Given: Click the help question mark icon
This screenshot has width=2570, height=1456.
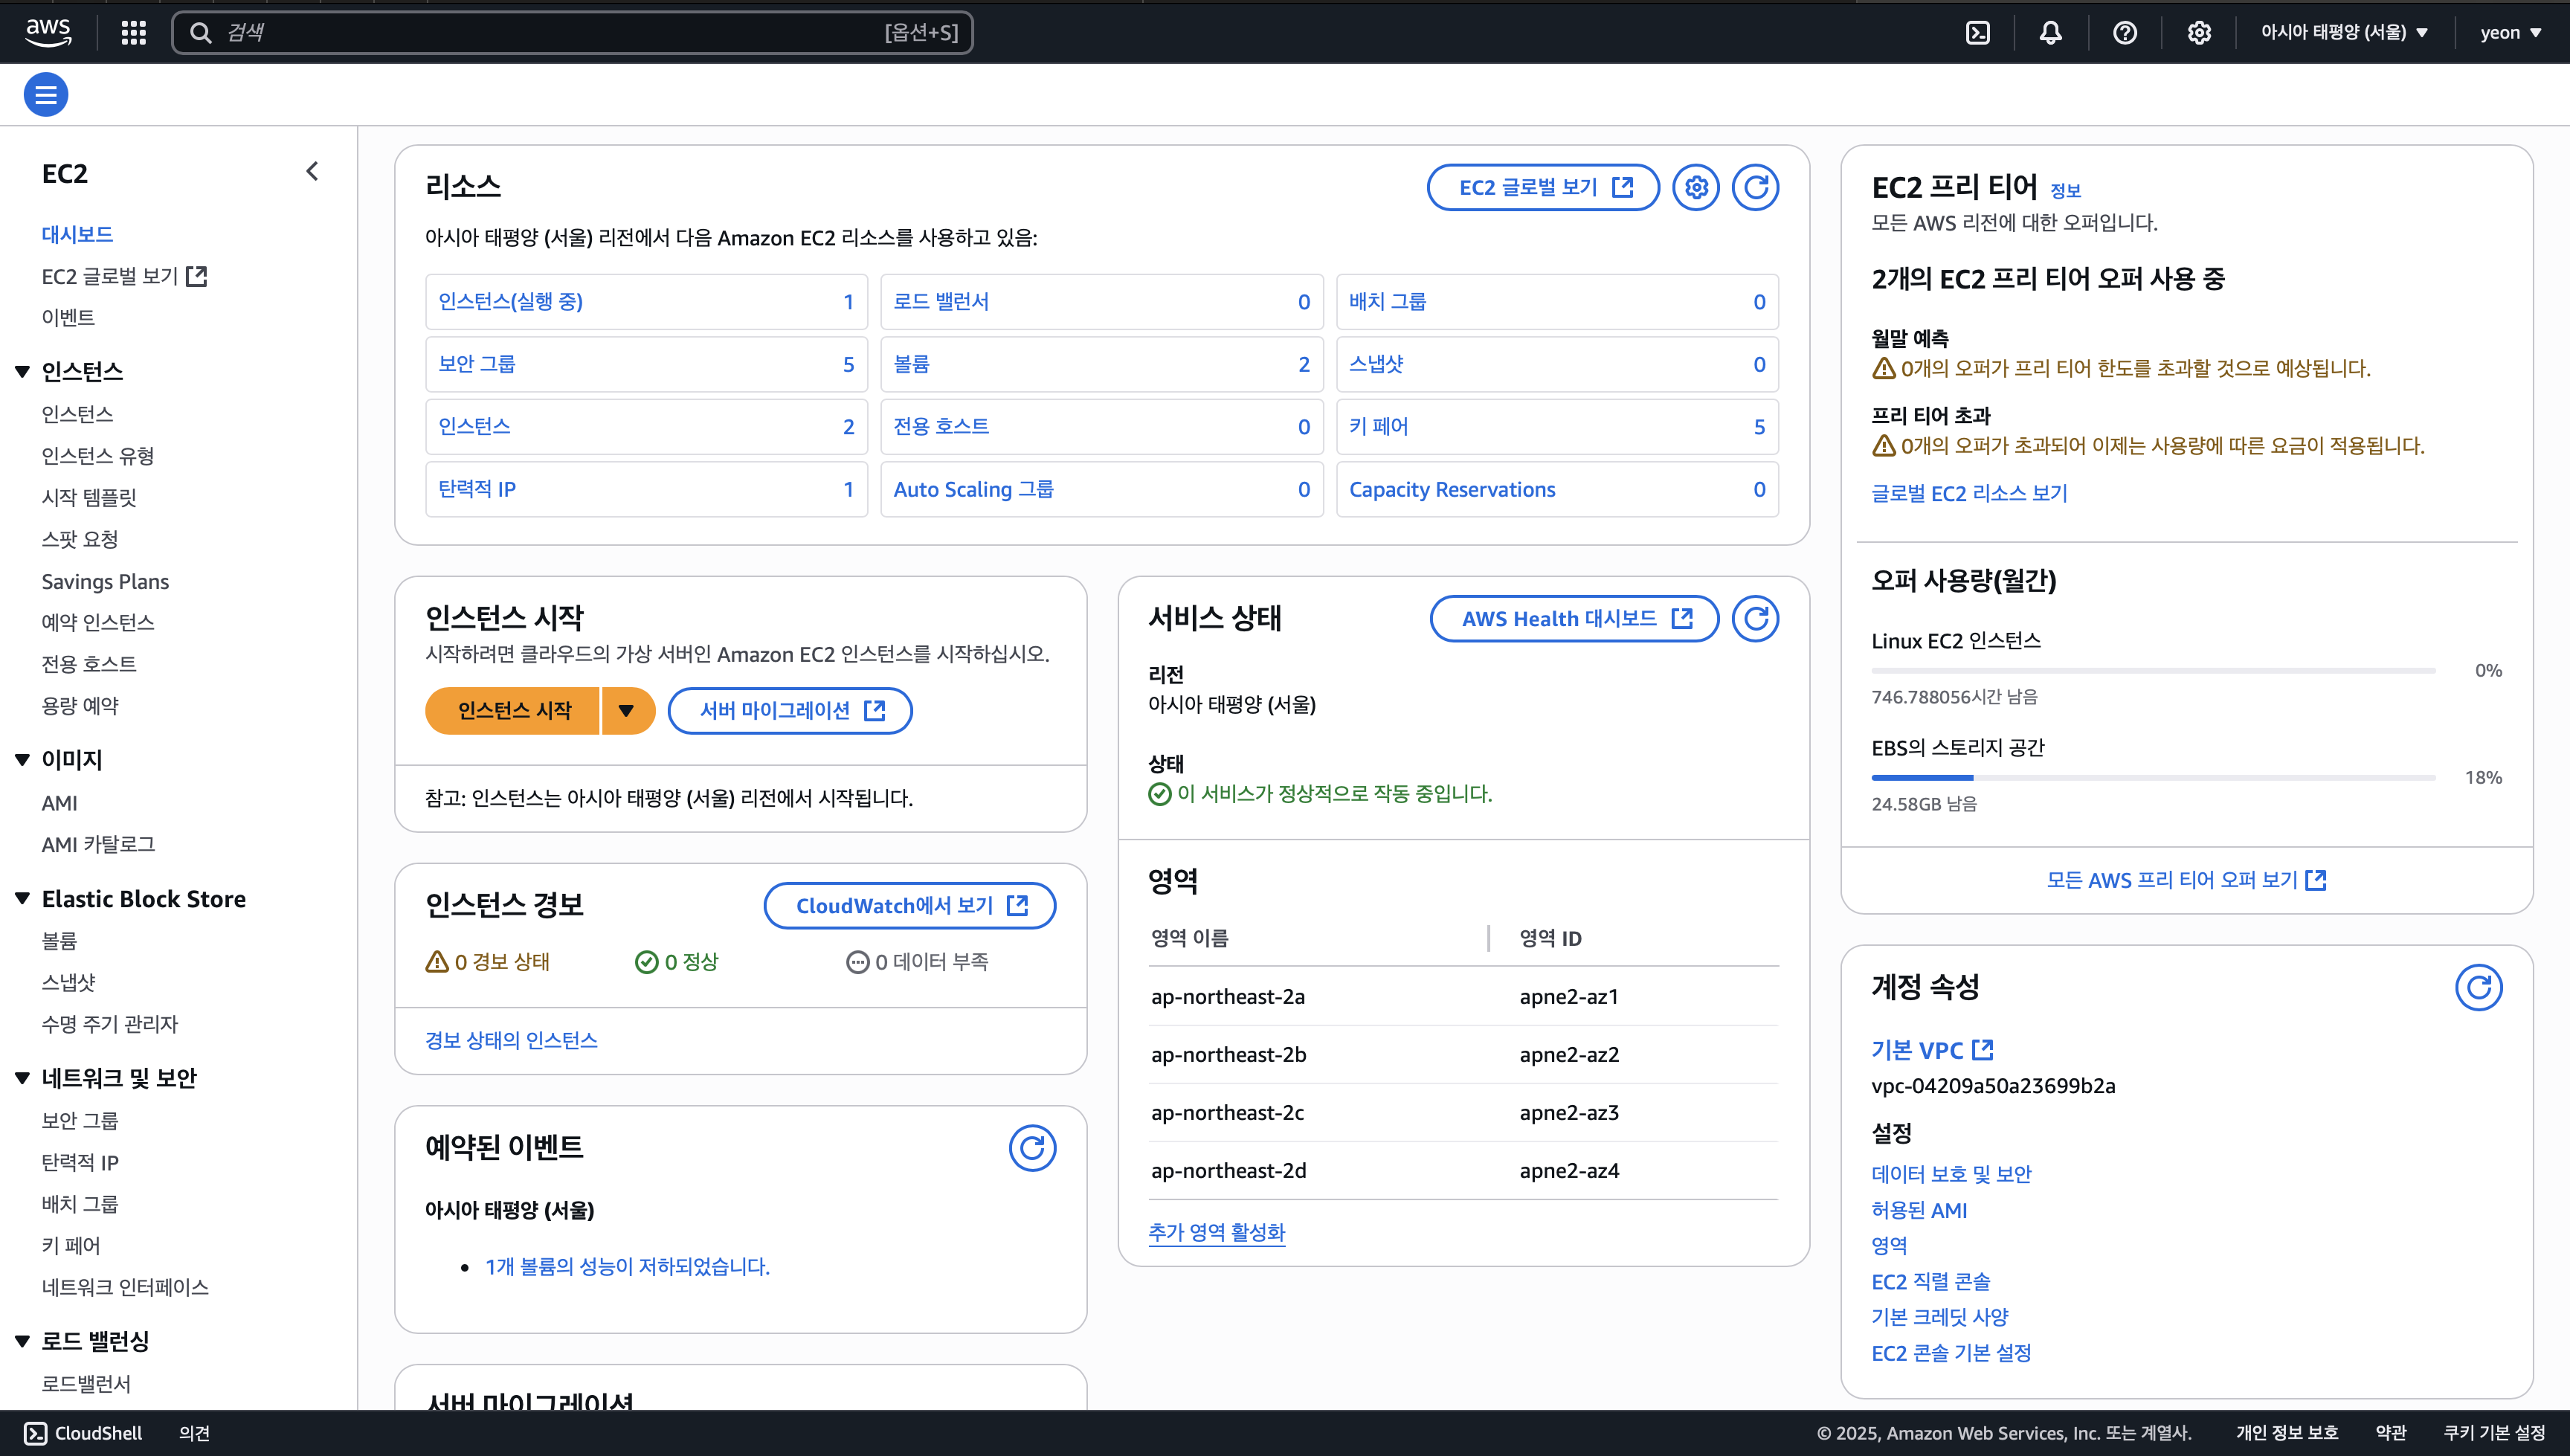Looking at the screenshot, I should click(2124, 33).
